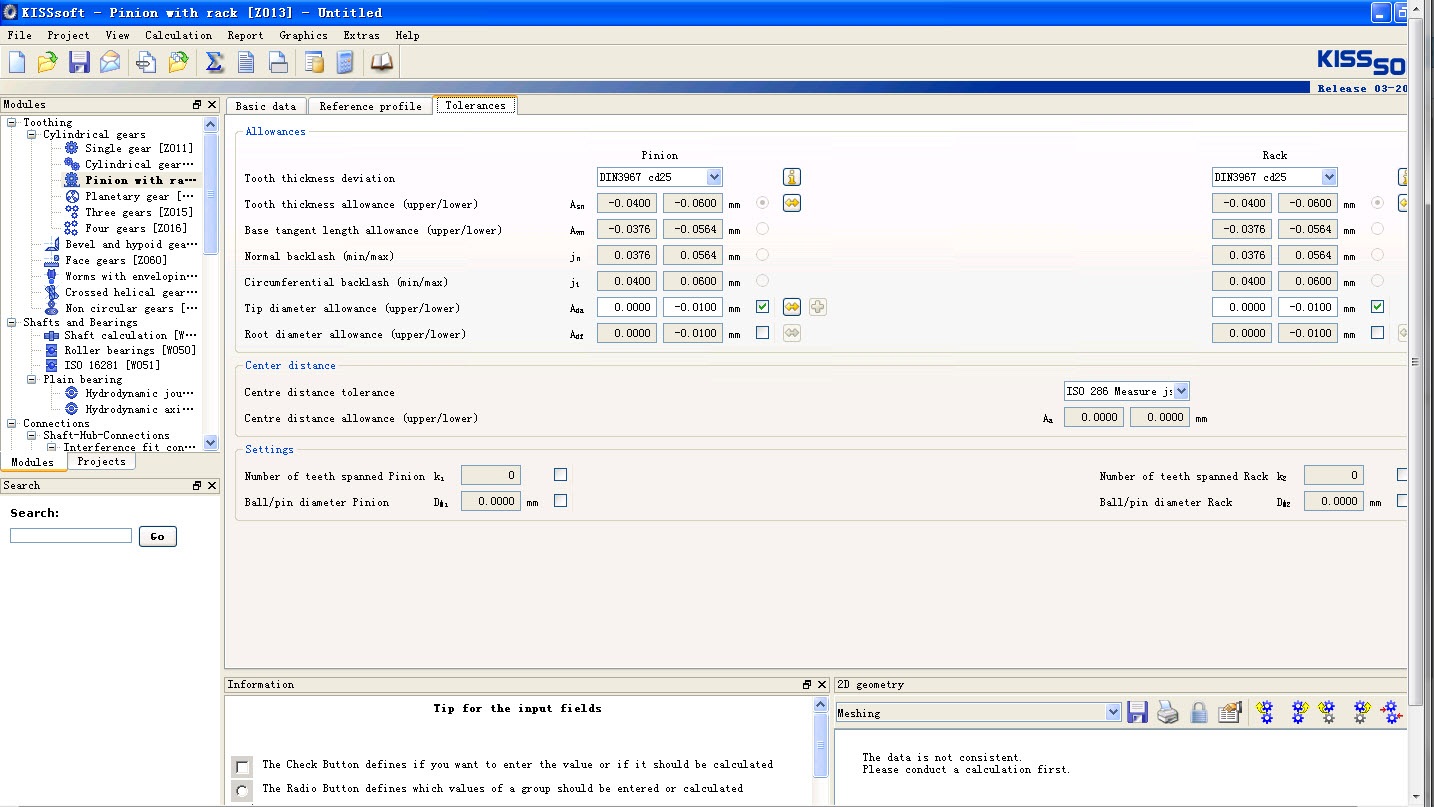Switch to the Projects tab
Viewport: 1434px width, 807px height.
click(x=102, y=462)
